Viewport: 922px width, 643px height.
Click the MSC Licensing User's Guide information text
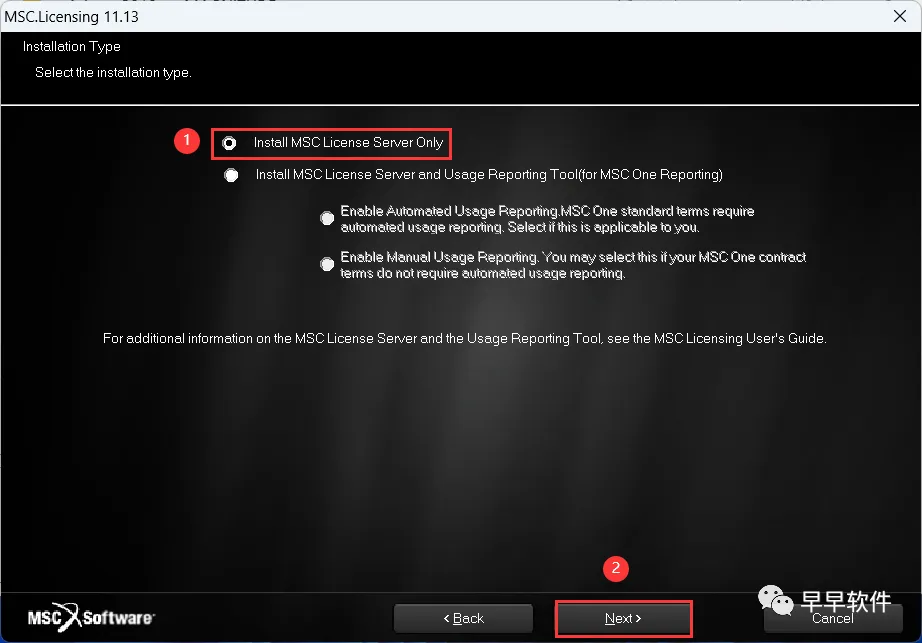coord(465,339)
